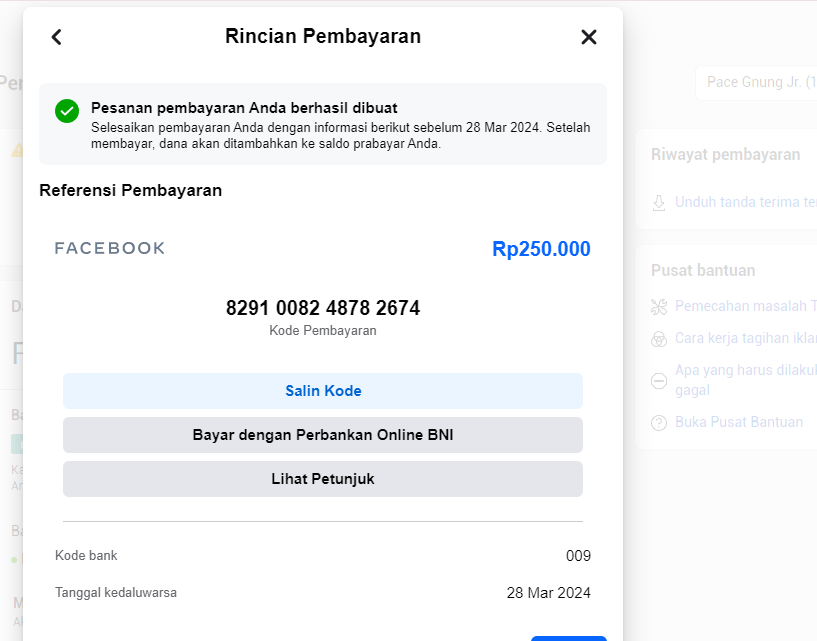Choose Bayar dengan Perbankan Online BNI
817x641 pixels.
click(x=322, y=435)
